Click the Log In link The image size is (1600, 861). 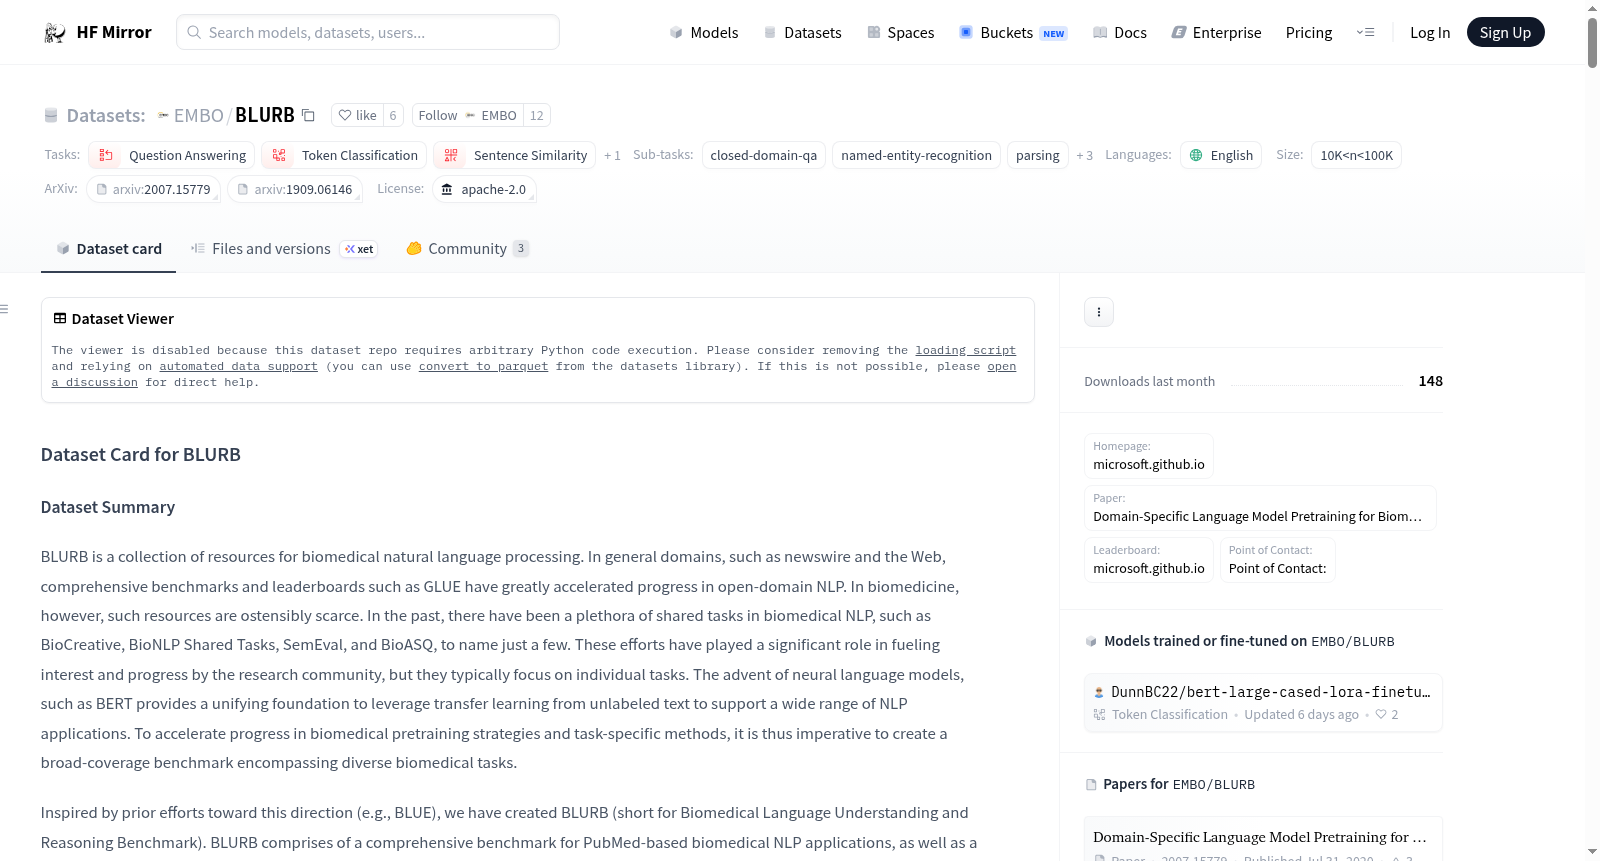pos(1430,33)
